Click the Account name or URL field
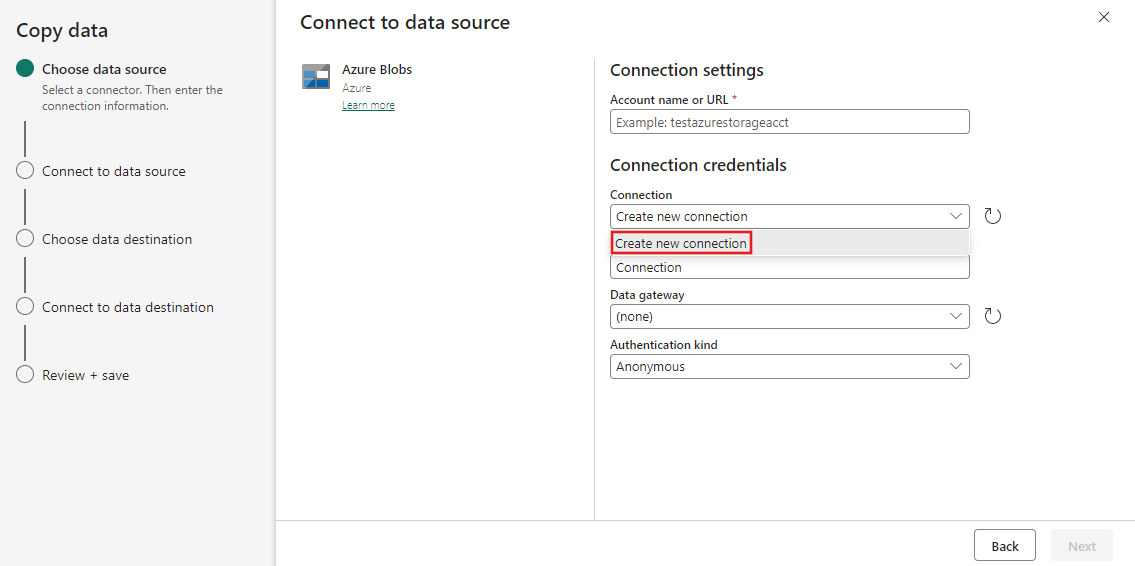This screenshot has width=1135, height=566. point(790,122)
